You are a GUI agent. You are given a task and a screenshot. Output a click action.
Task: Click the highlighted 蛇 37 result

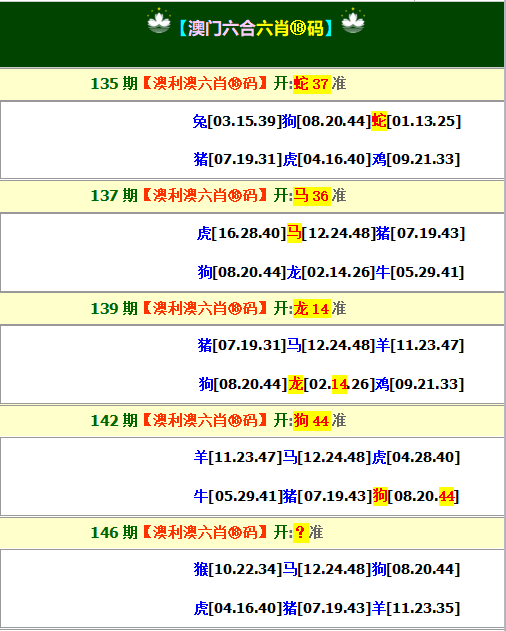312,84
